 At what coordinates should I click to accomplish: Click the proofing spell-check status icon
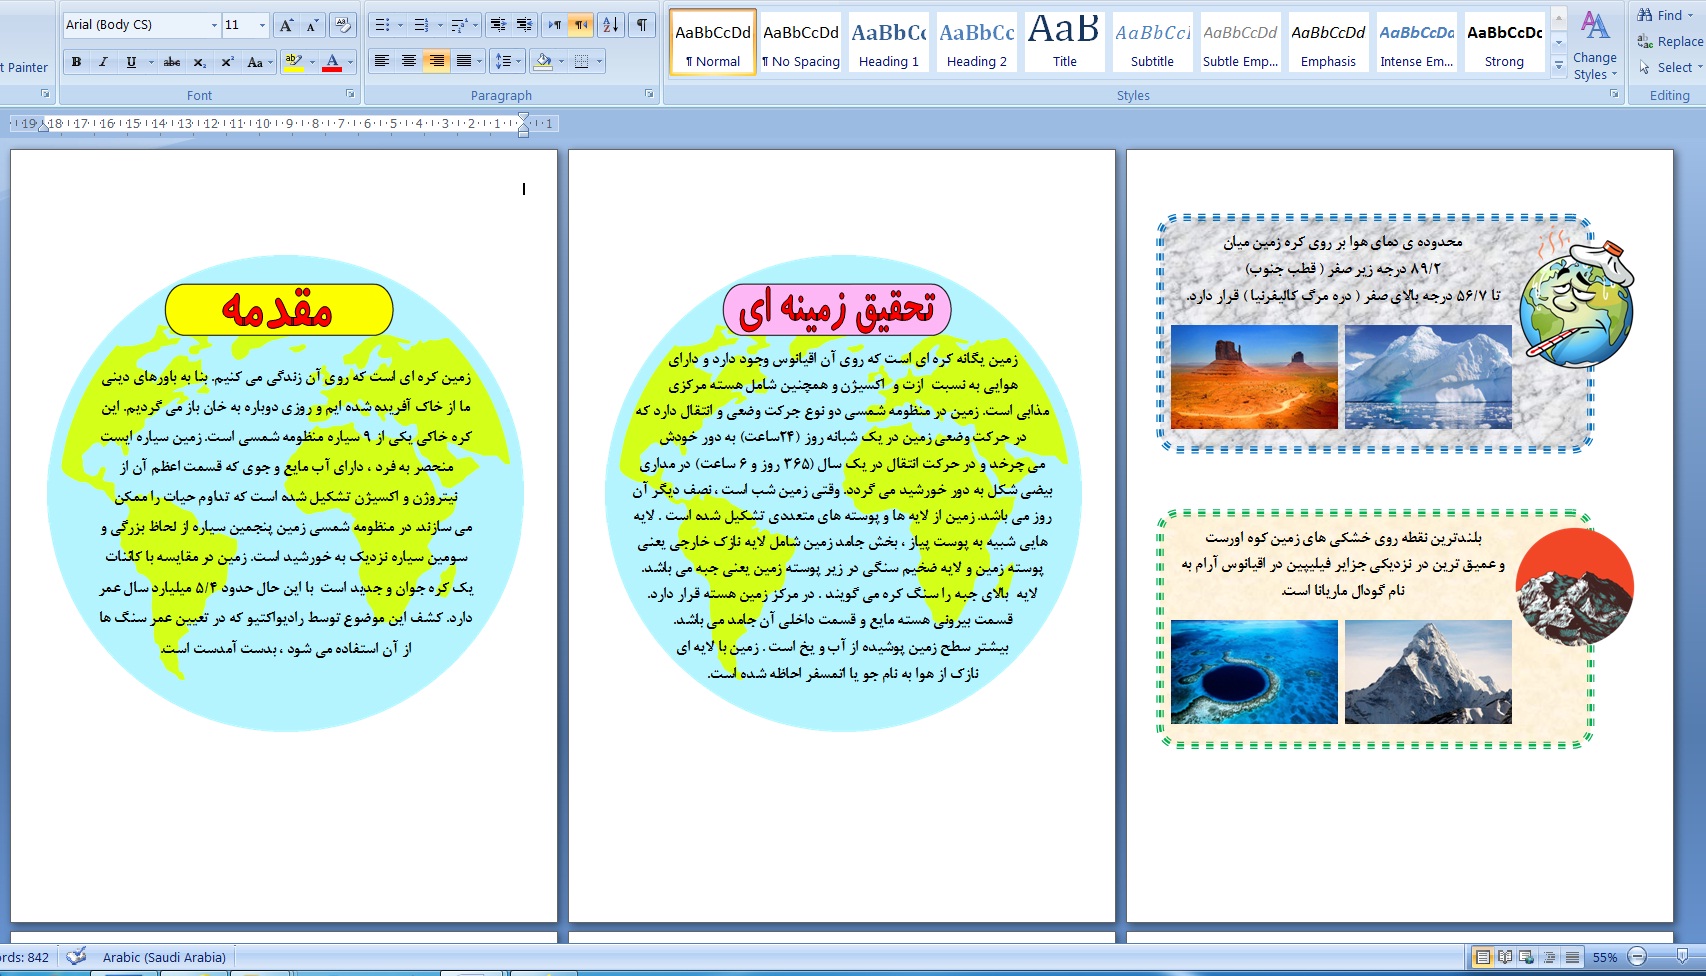point(76,957)
